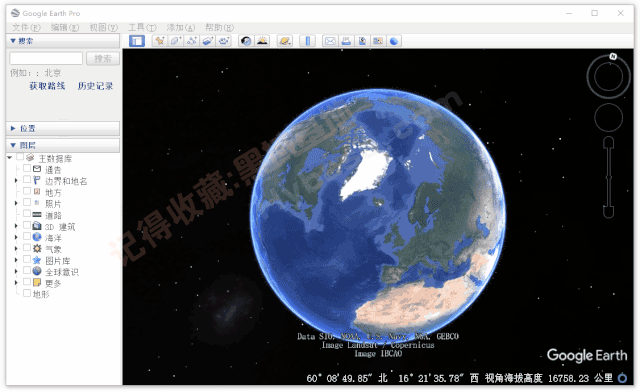Click the 边界和地名 flag icon
The width and height of the screenshot is (640, 392).
[x=37, y=180]
